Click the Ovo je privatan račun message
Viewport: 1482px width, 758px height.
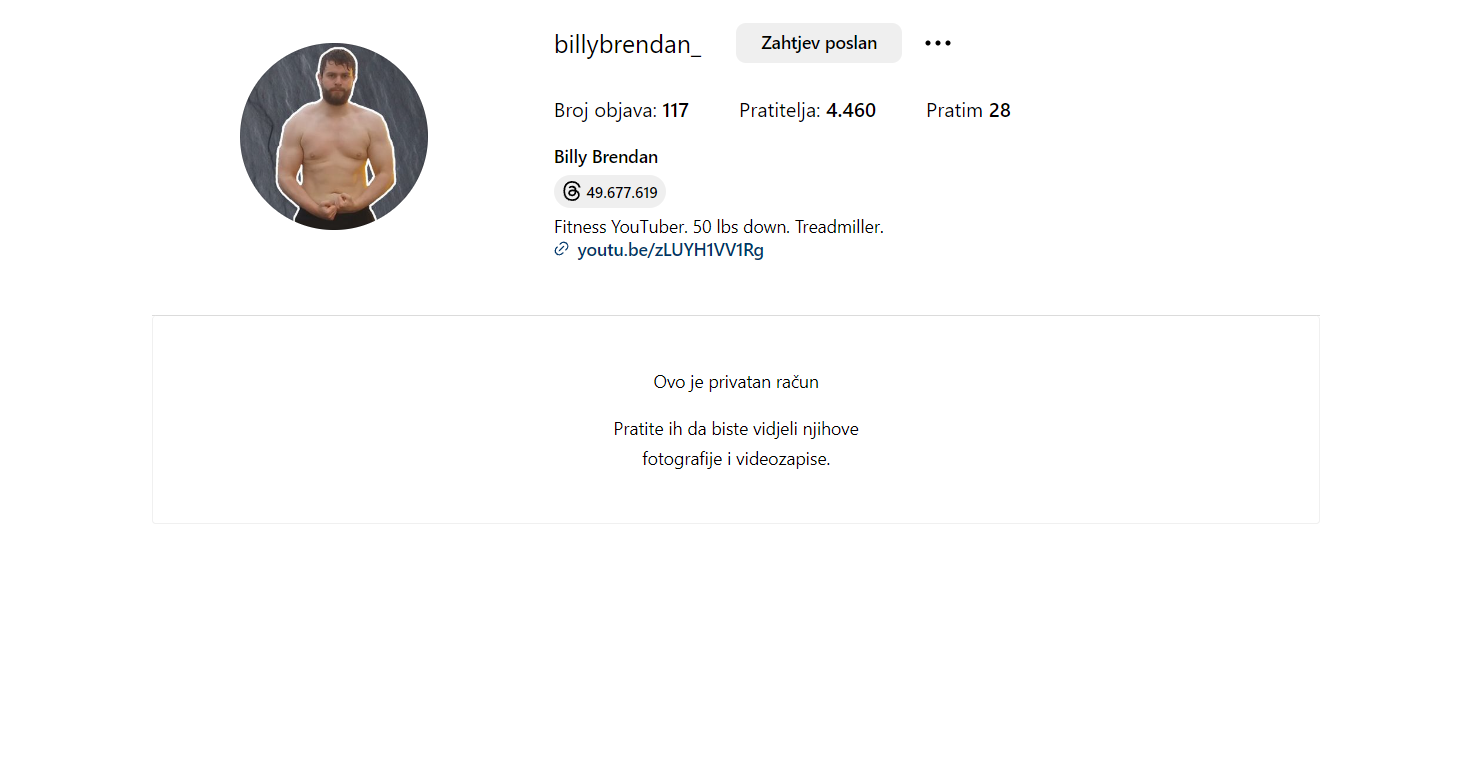coord(736,382)
